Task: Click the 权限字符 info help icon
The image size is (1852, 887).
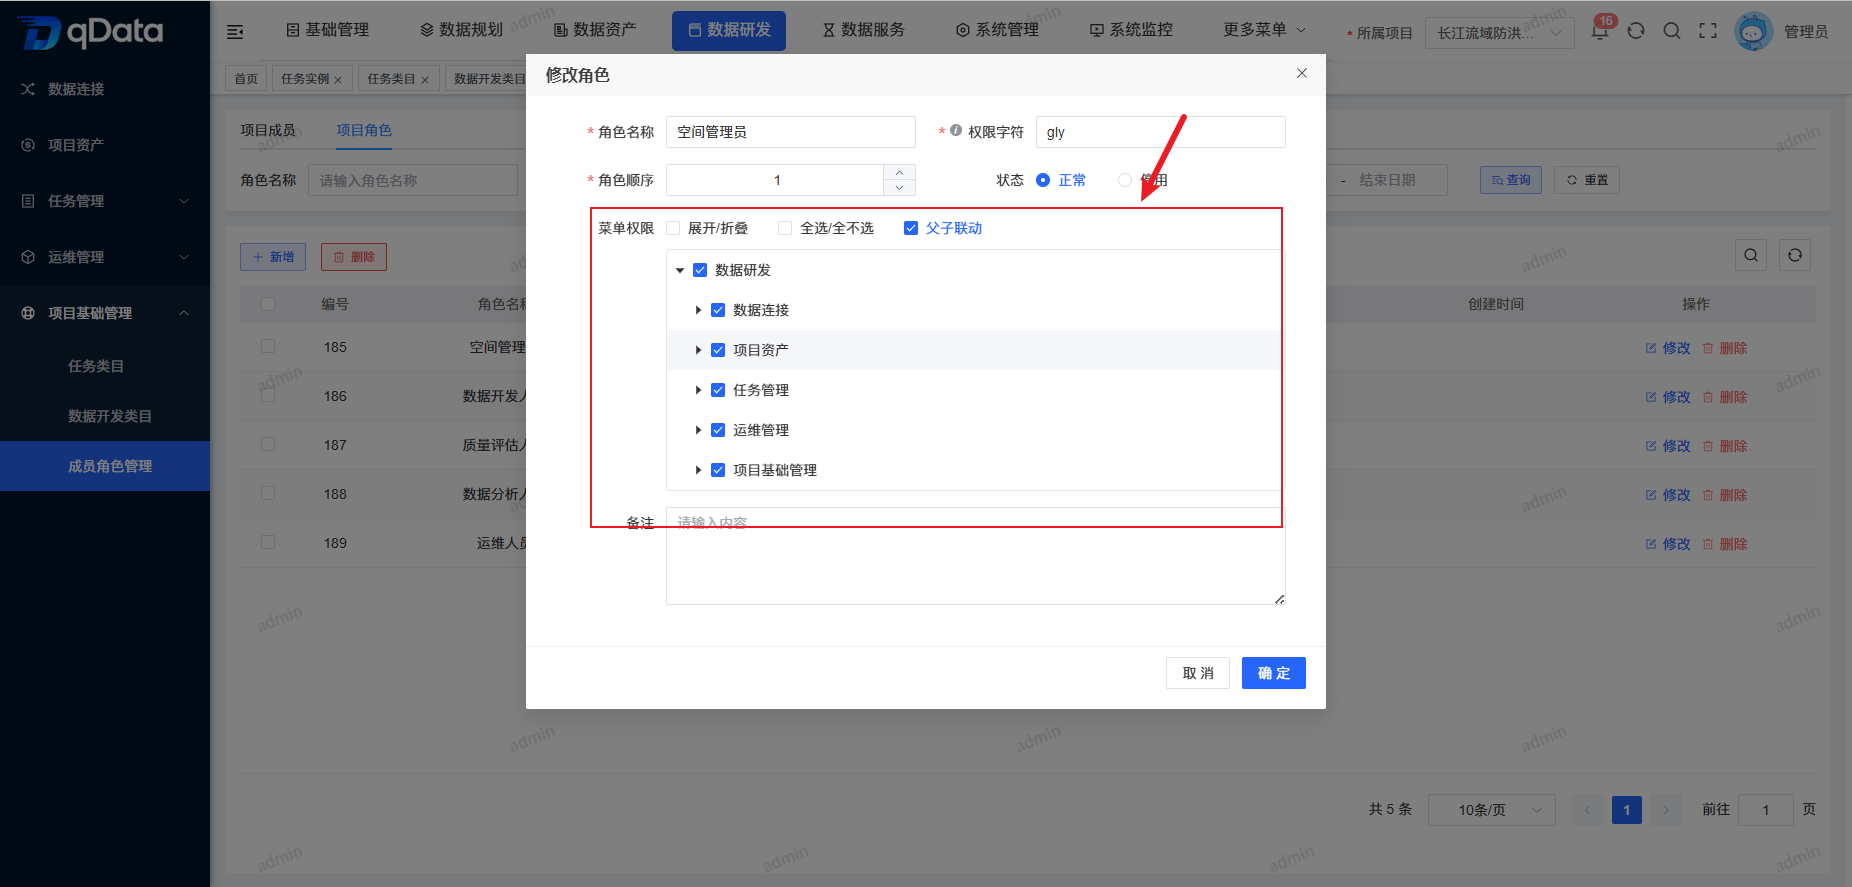Action: (x=956, y=131)
